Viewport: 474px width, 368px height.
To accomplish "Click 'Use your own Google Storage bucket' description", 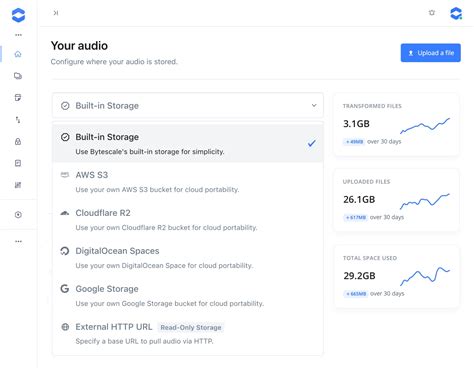I will pos(170,304).
